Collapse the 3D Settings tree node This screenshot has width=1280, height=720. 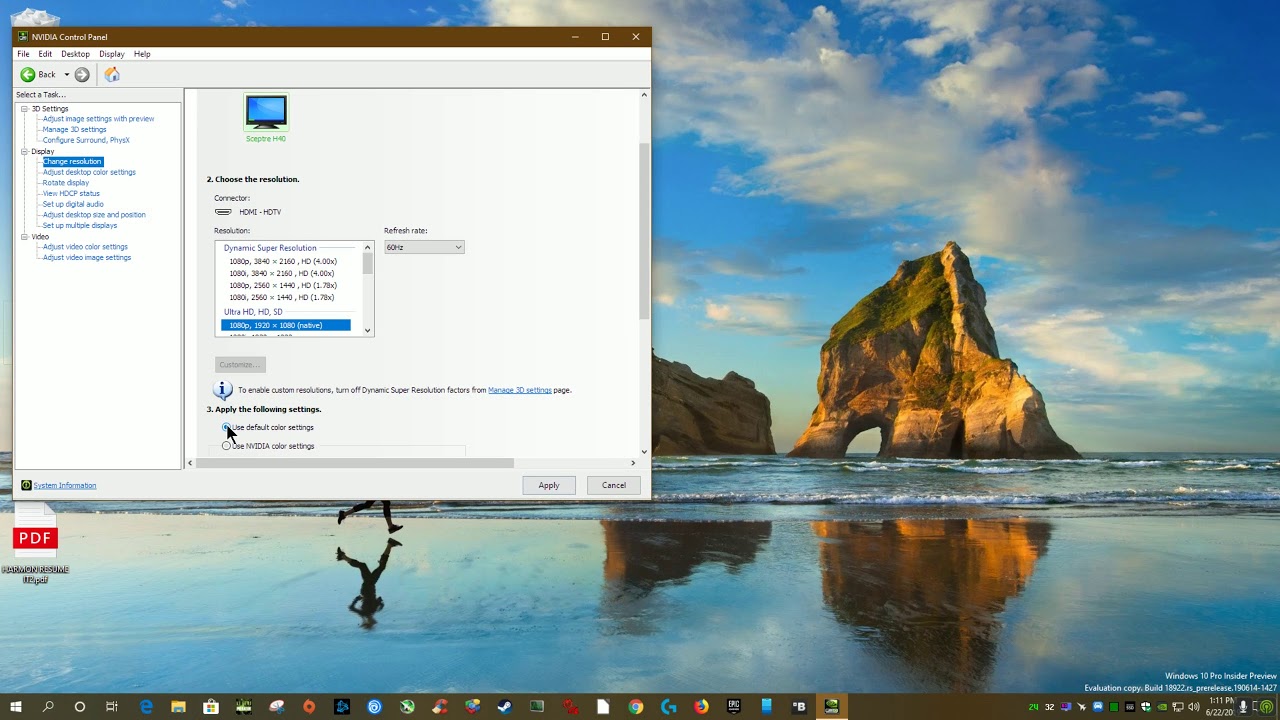24,108
